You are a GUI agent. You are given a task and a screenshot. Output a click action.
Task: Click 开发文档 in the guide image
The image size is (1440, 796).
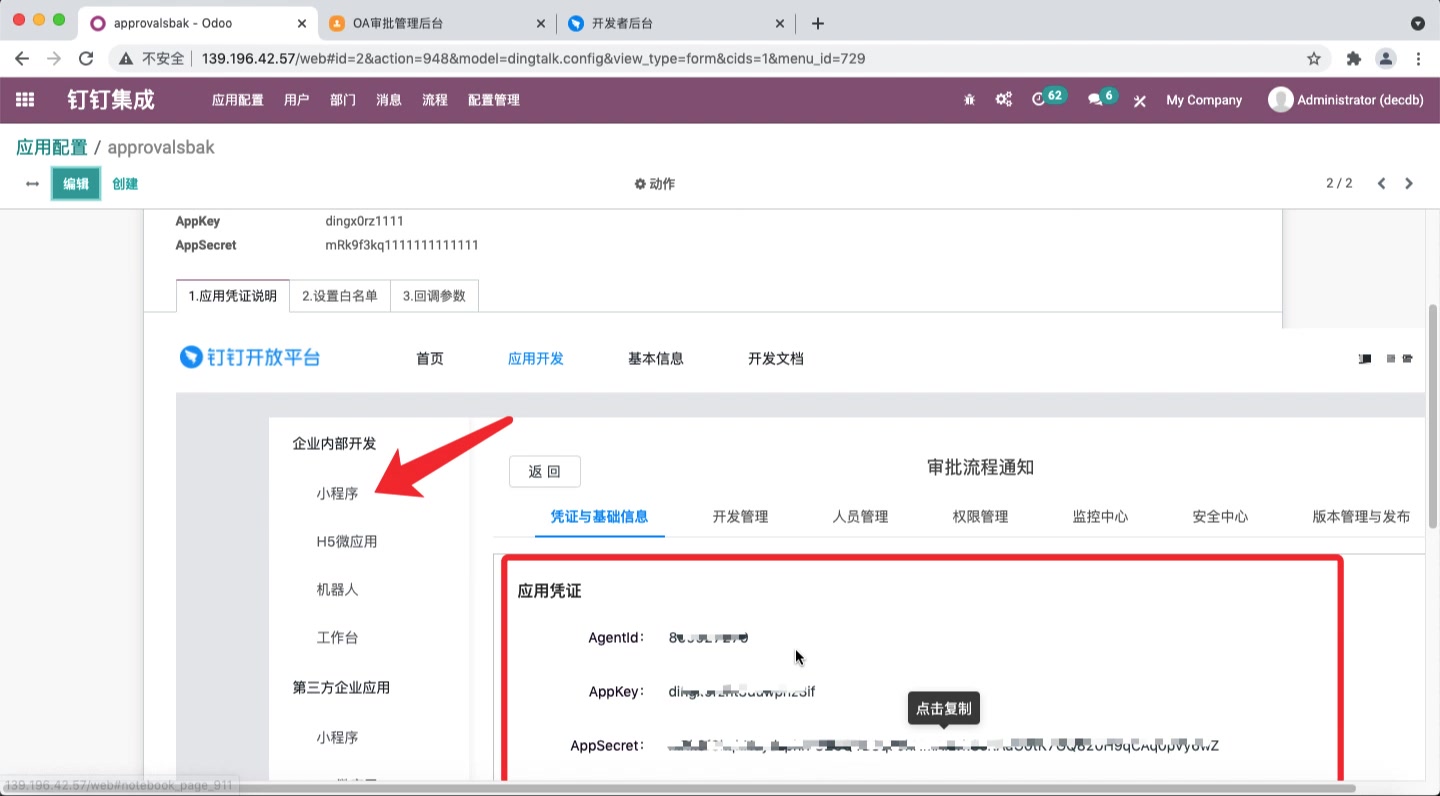[776, 359]
